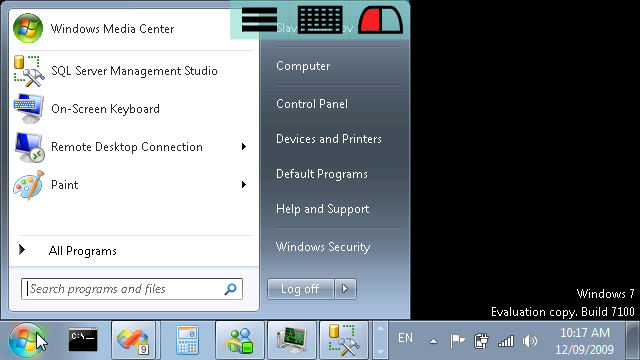Open the EN language bar indicator
640x360 pixels.
click(x=405, y=338)
